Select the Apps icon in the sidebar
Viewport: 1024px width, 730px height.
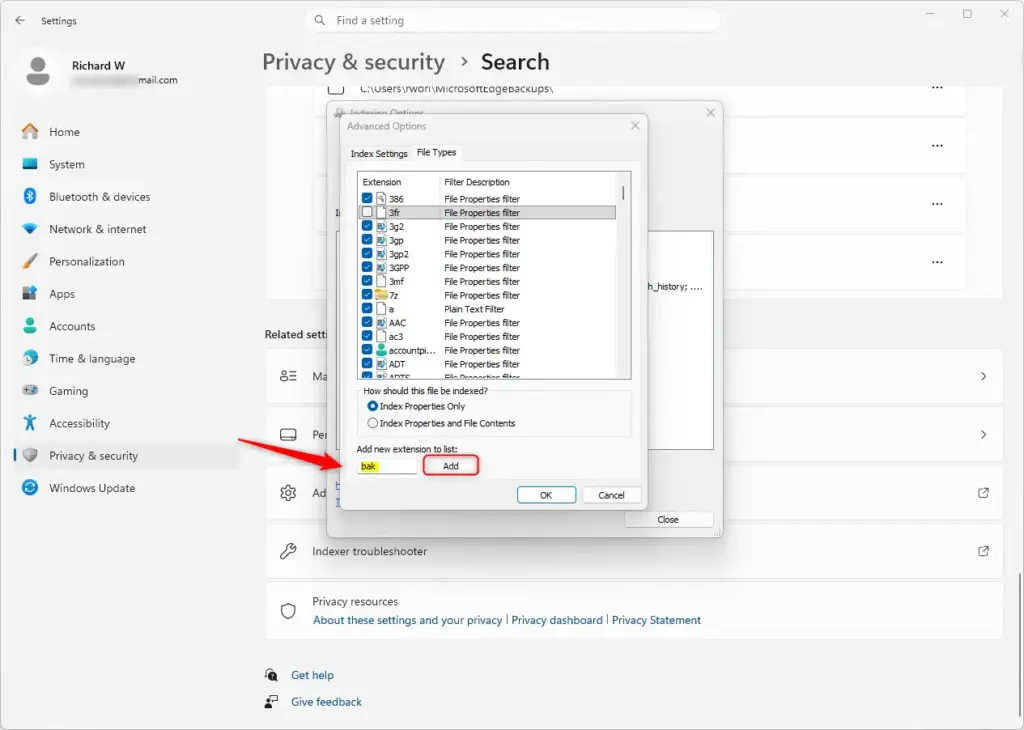coord(30,293)
